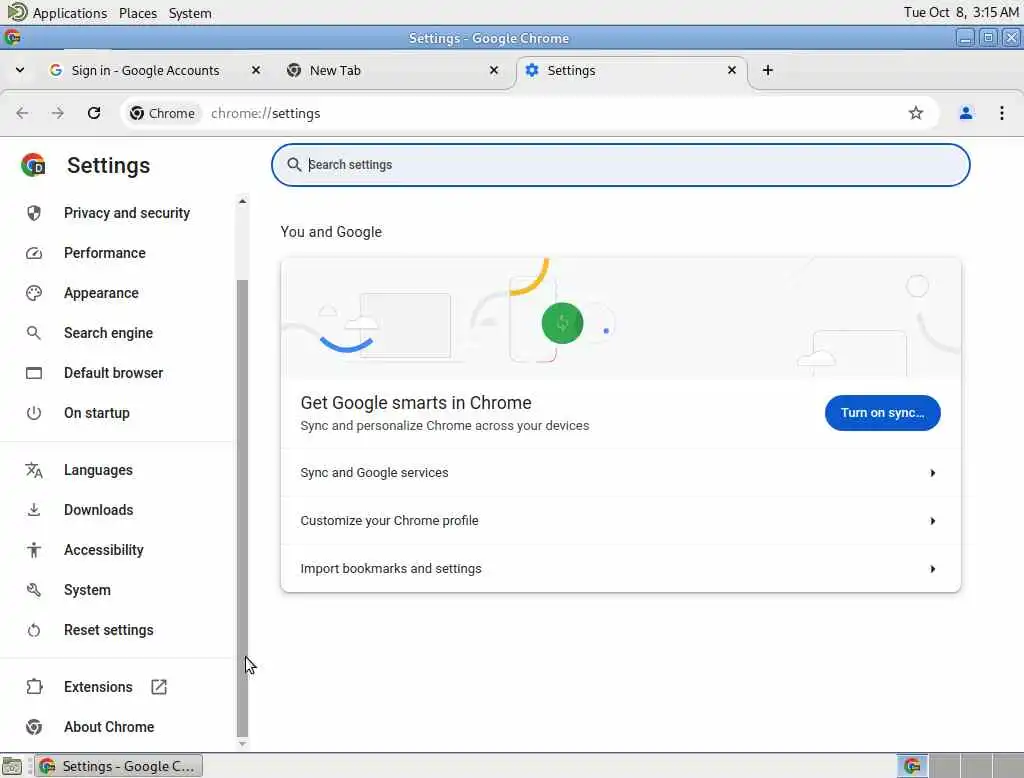Close the Sign in - Google Accounts tab
This screenshot has height=778, width=1024.
pyautogui.click(x=256, y=70)
